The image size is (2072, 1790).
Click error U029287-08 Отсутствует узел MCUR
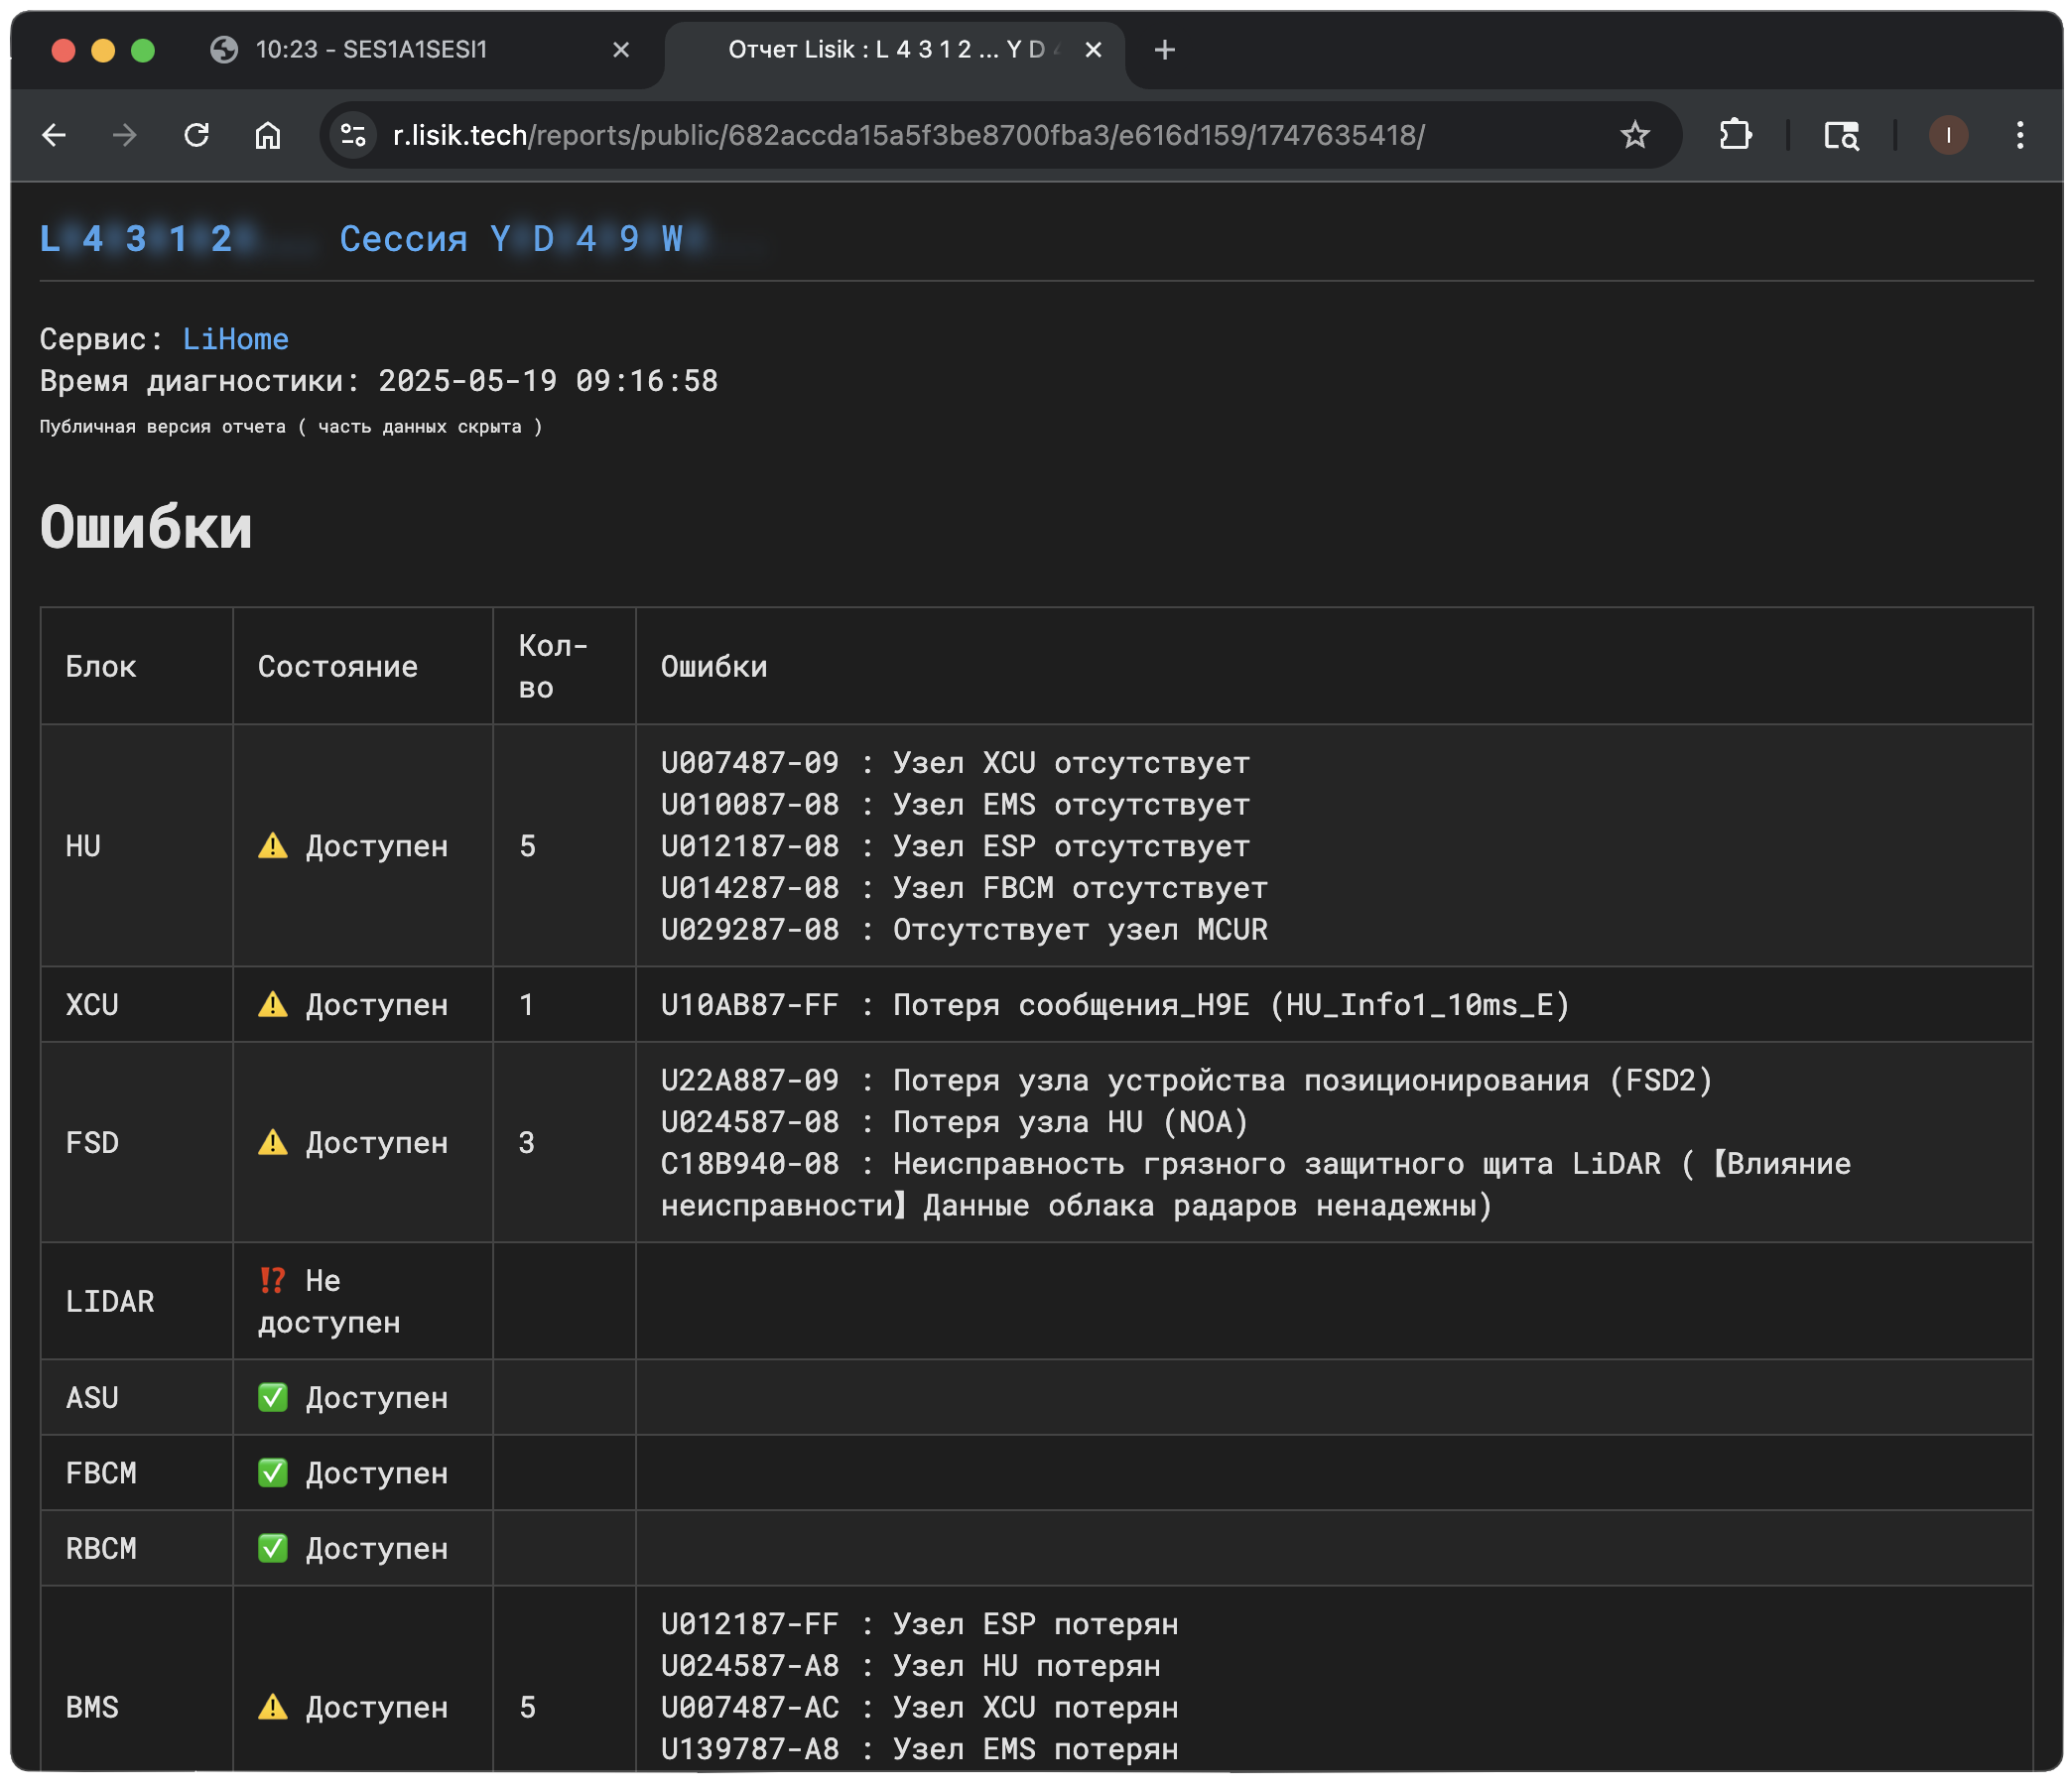click(964, 929)
